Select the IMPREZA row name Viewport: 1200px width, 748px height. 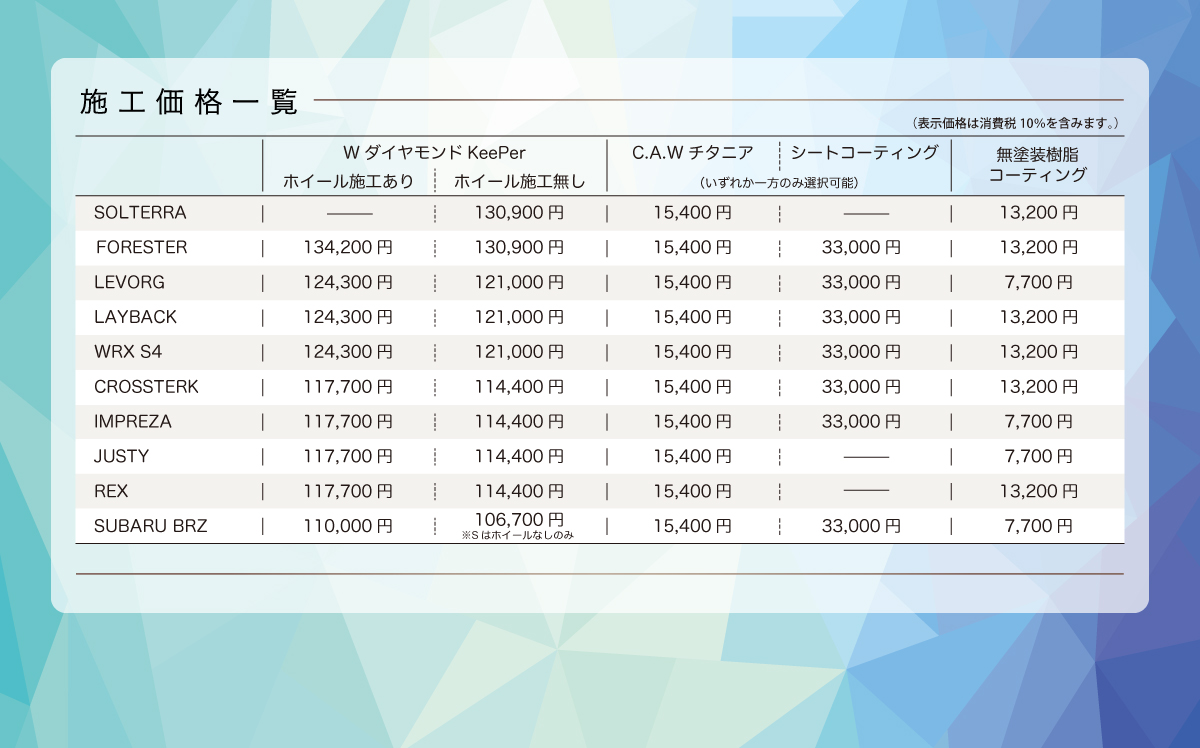coord(133,422)
